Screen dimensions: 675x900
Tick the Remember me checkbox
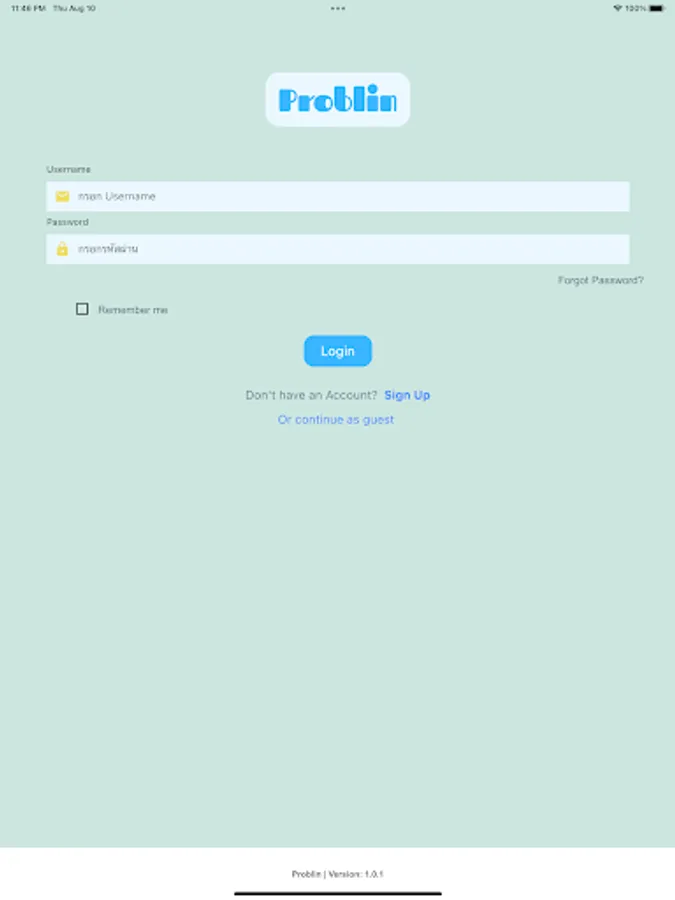coord(82,309)
